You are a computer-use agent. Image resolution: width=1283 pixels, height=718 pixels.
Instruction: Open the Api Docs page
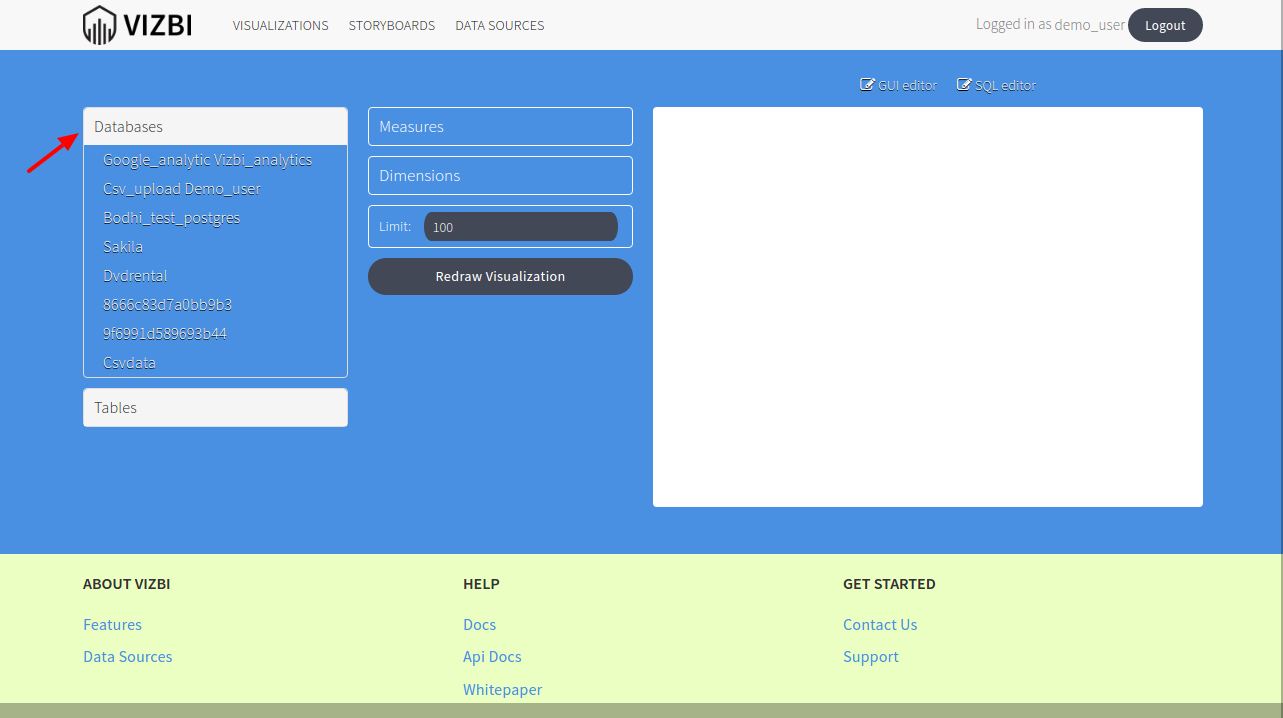click(492, 656)
